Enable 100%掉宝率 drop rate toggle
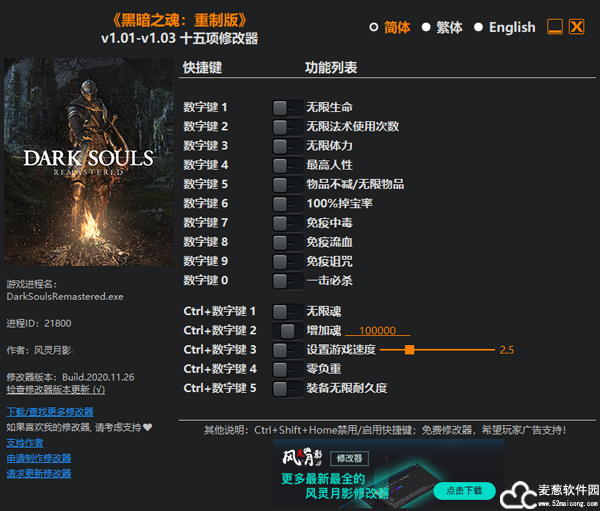The width and height of the screenshot is (600, 511). point(287,204)
